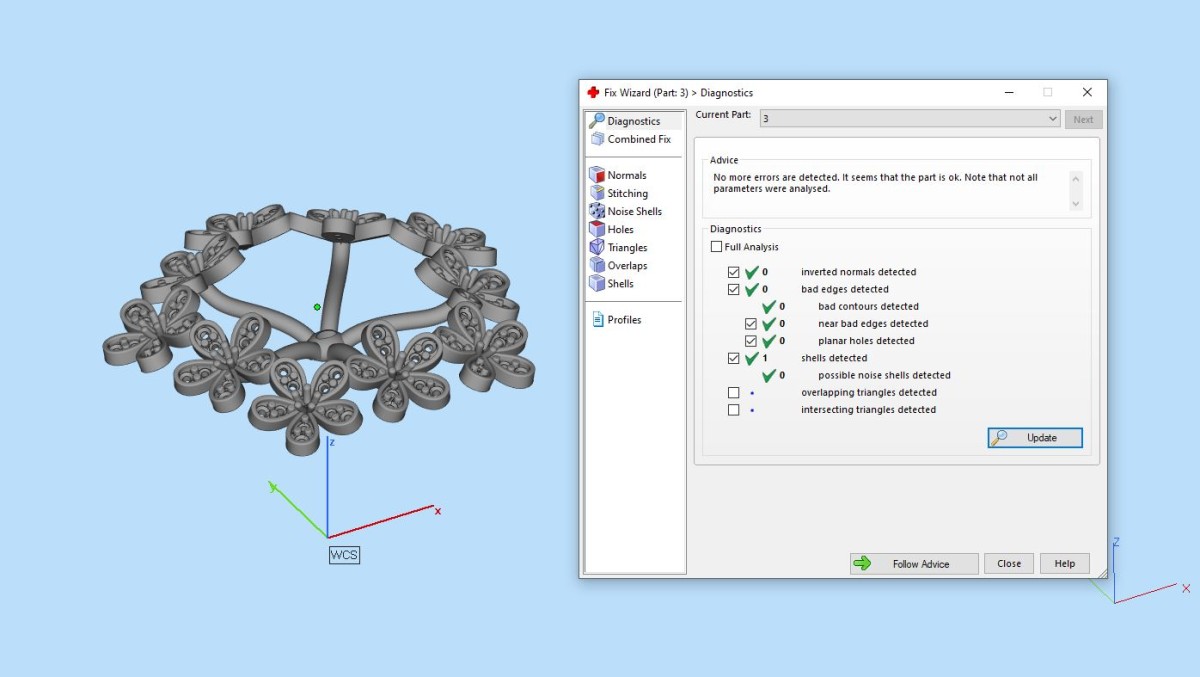The image size is (1200, 677).
Task: Enable intersecting triangles detected checkbox
Action: (x=734, y=410)
